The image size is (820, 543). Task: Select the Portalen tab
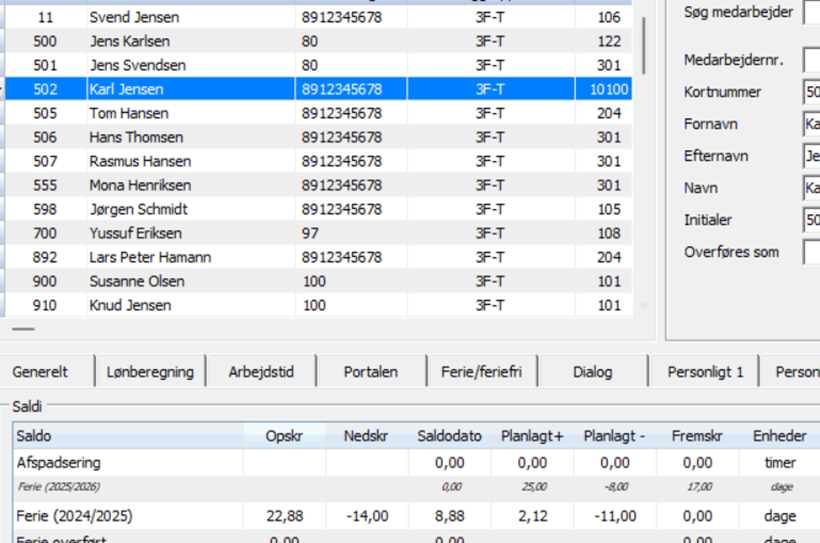click(370, 372)
